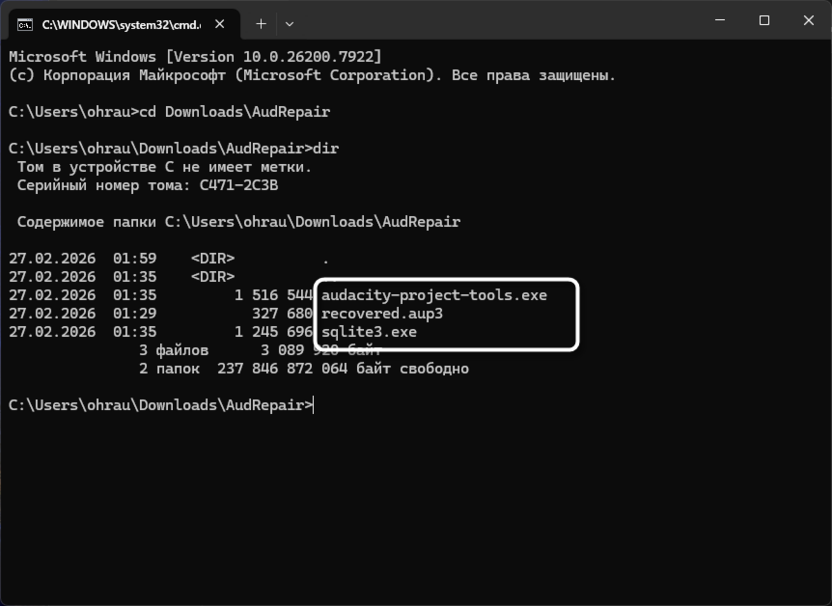The height and width of the screenshot is (606, 832).
Task: Click the recovered.aup3 file name
Action: [382, 314]
